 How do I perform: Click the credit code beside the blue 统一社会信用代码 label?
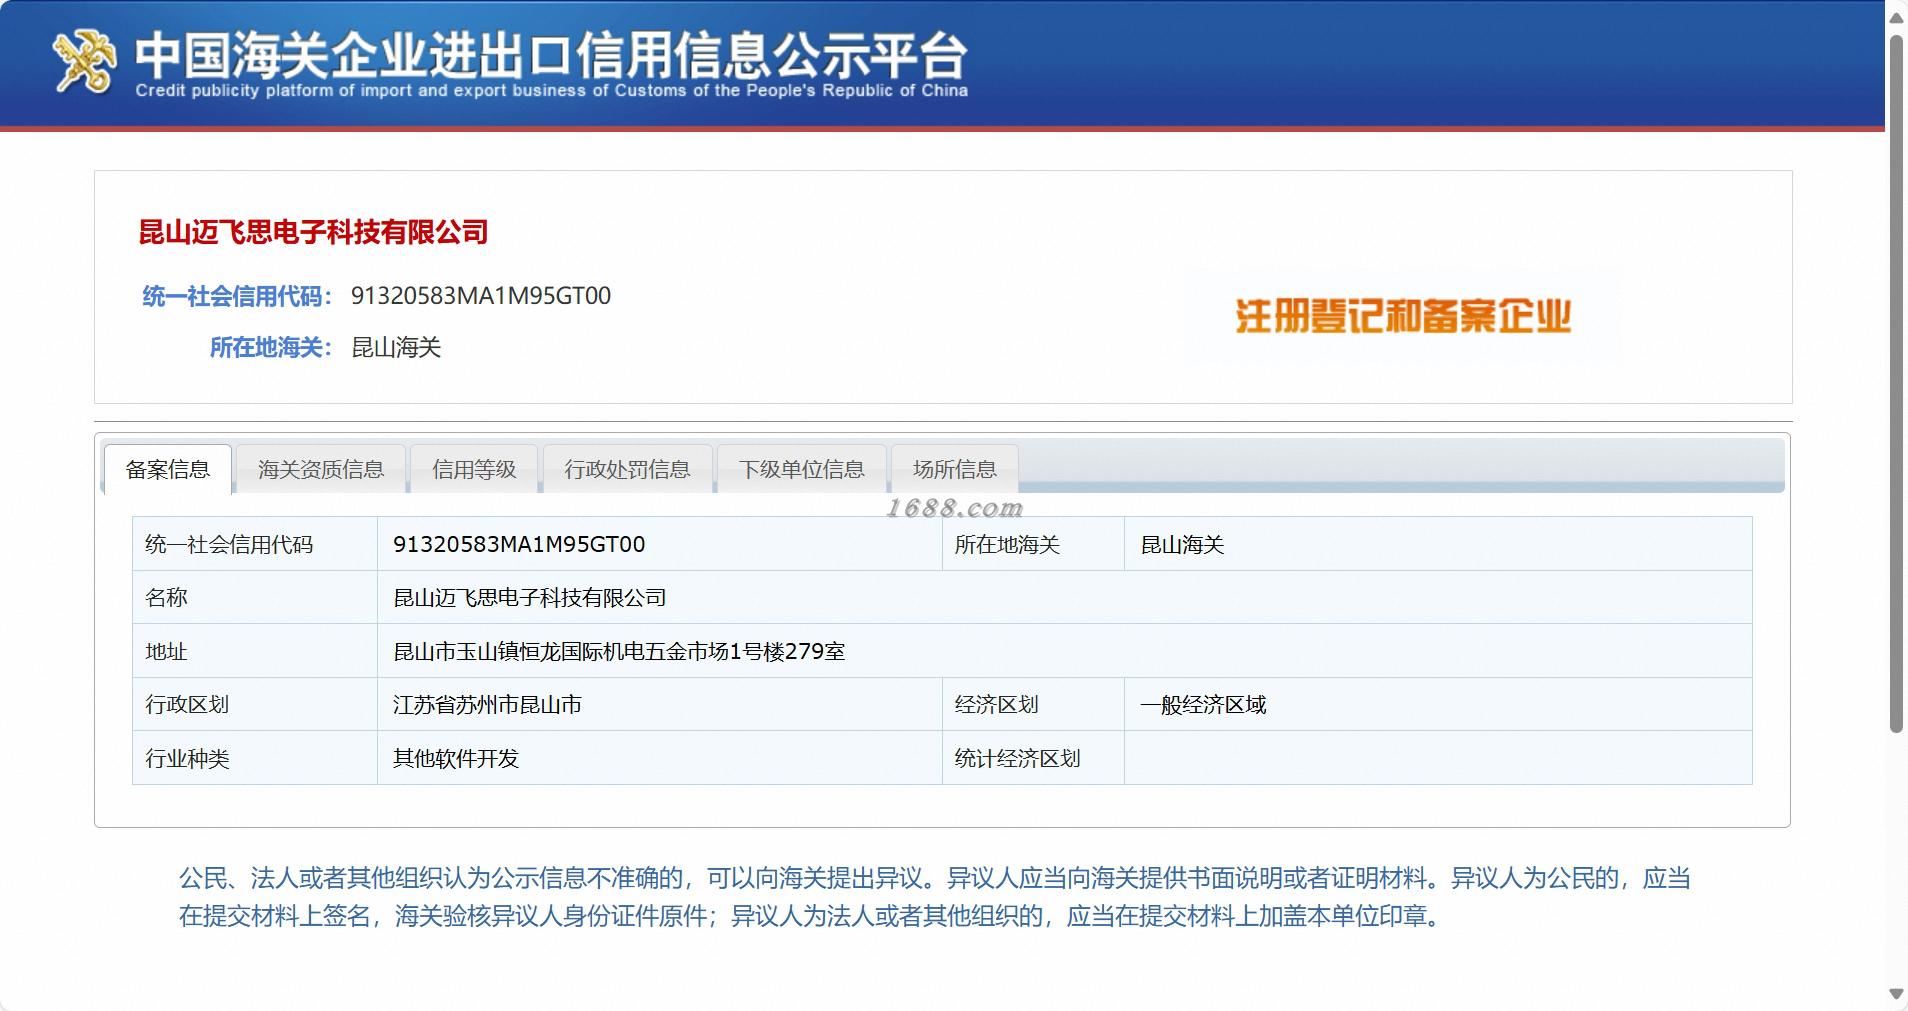[x=481, y=296]
